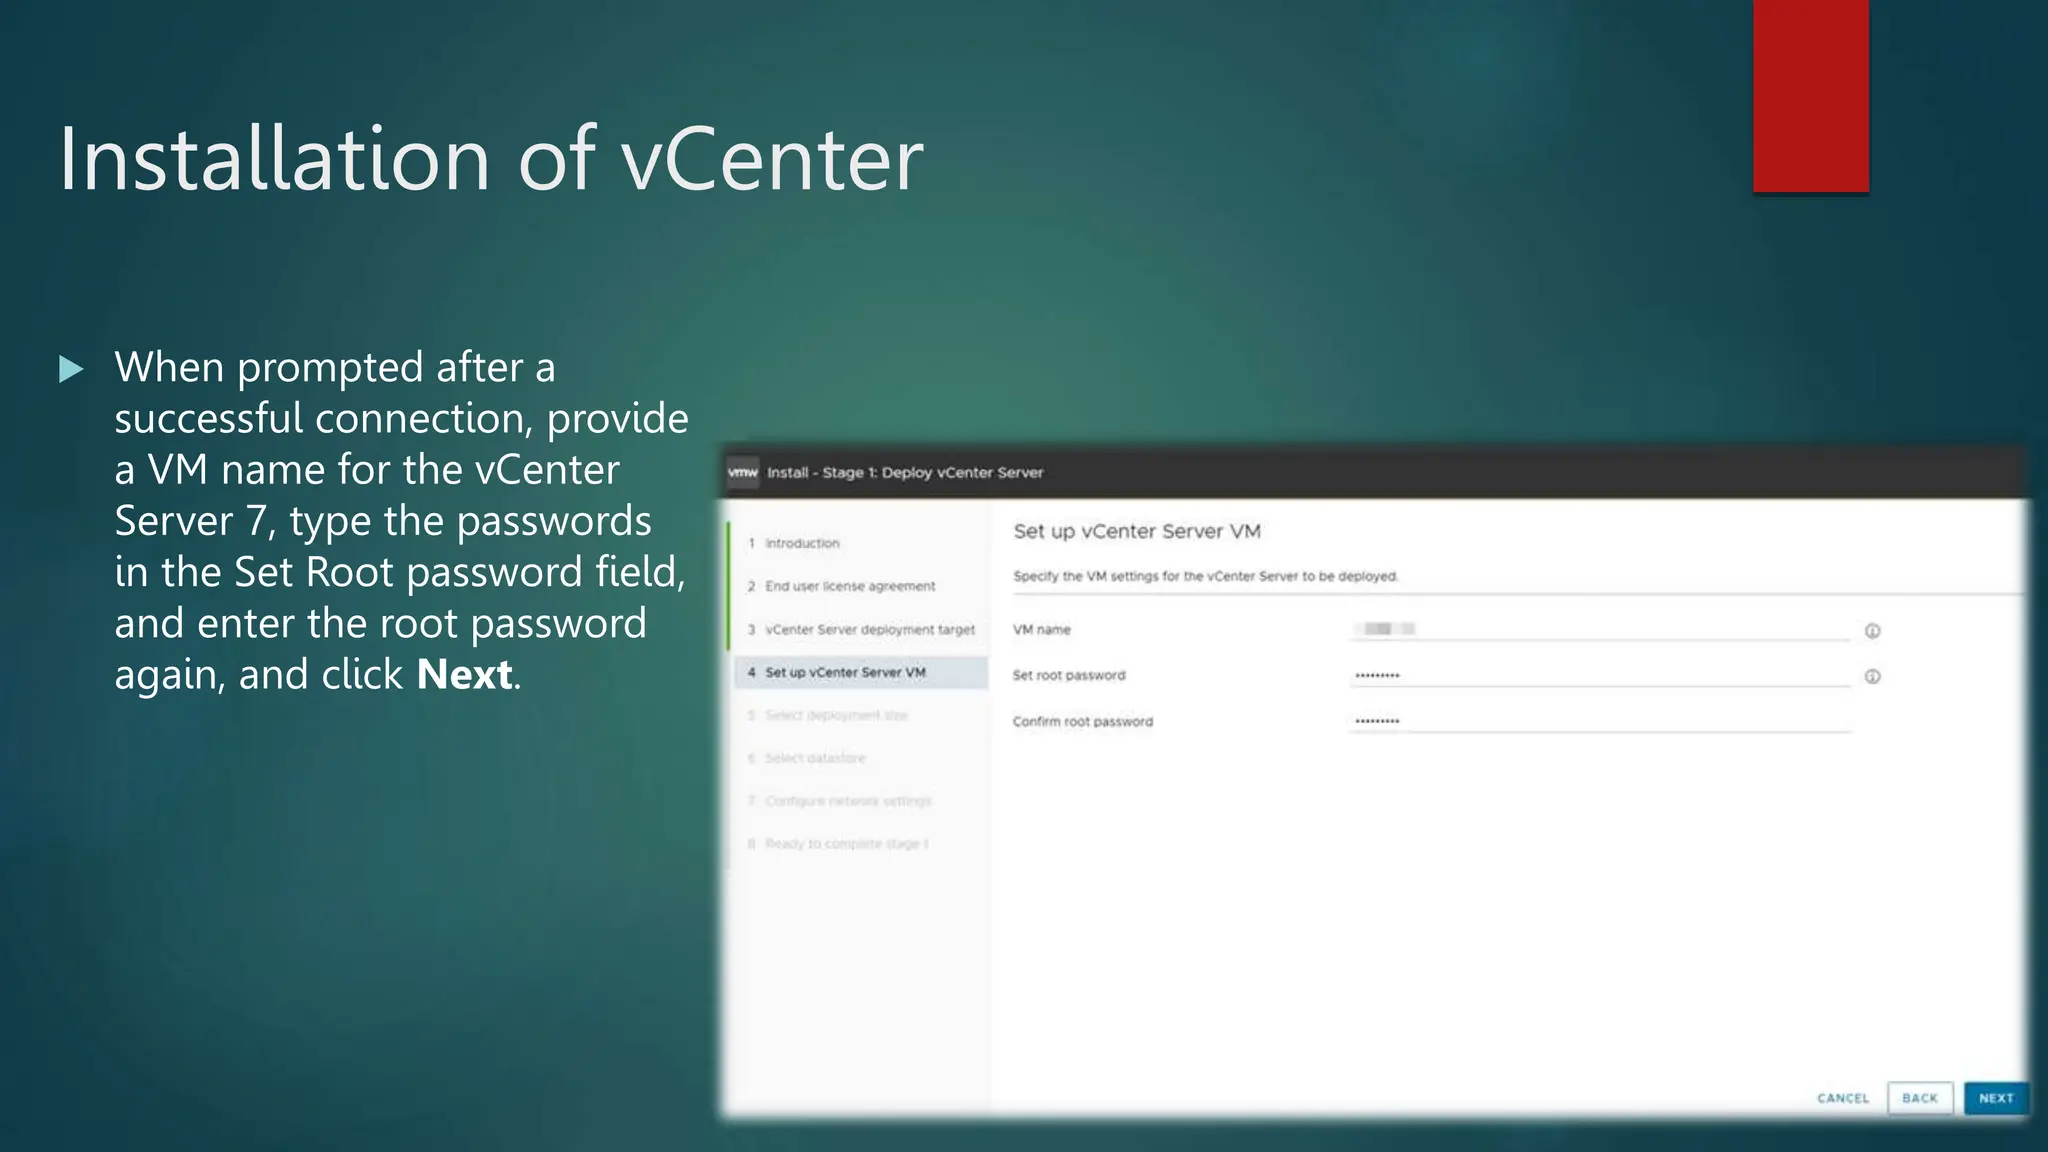Click the 'Set root password' label
This screenshot has width=2048, height=1152.
(x=1068, y=675)
